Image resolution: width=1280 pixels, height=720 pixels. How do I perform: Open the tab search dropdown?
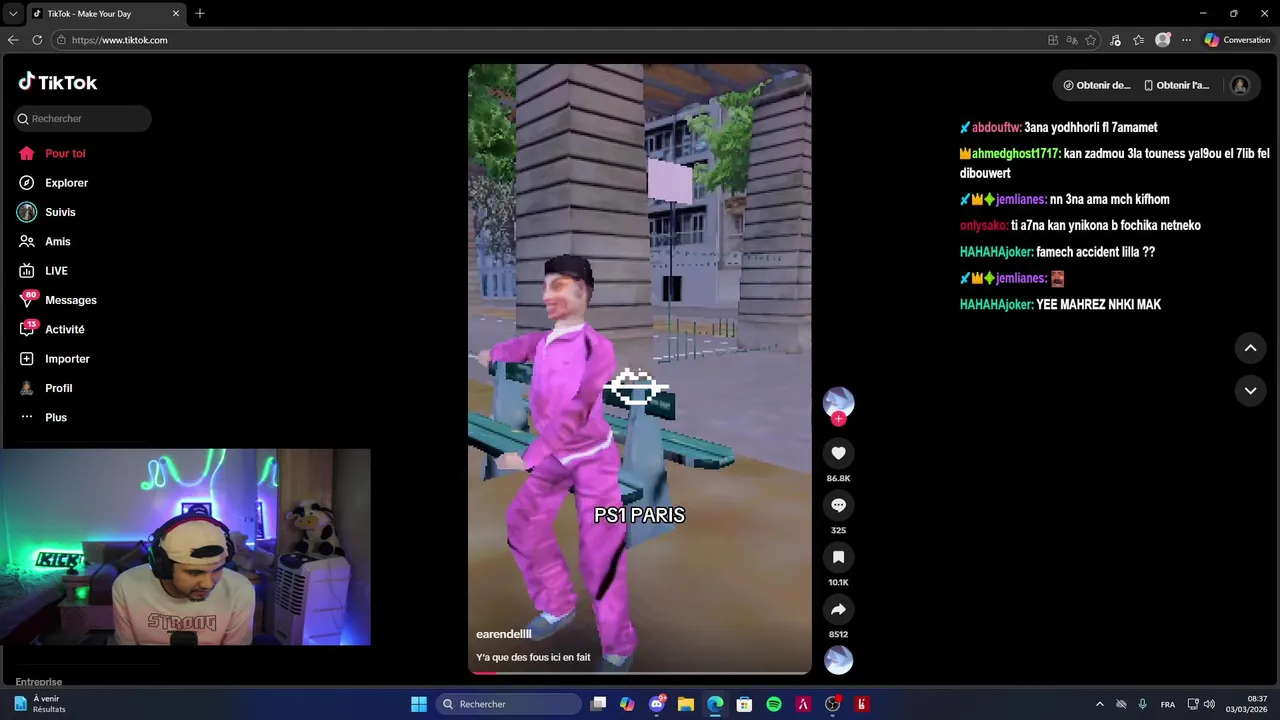point(13,13)
